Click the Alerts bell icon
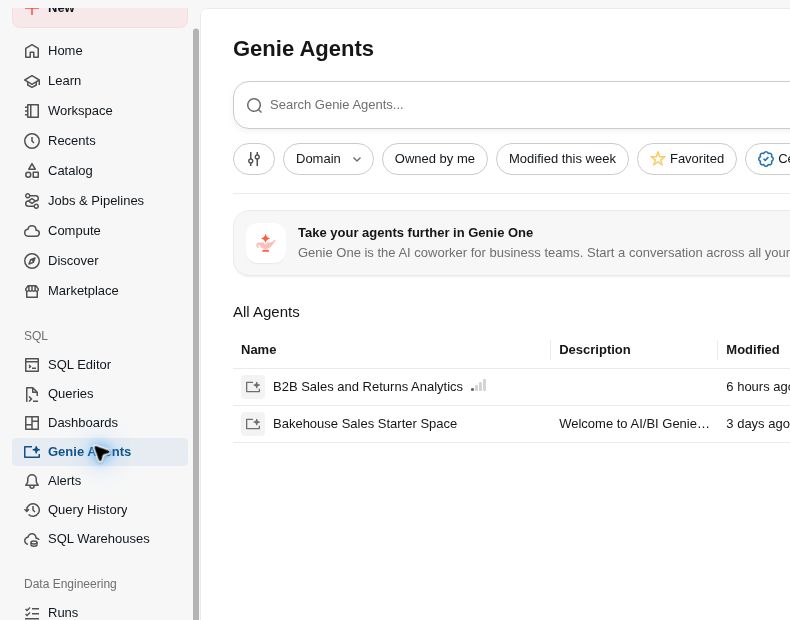Viewport: 790px width, 620px height. pos(32,481)
